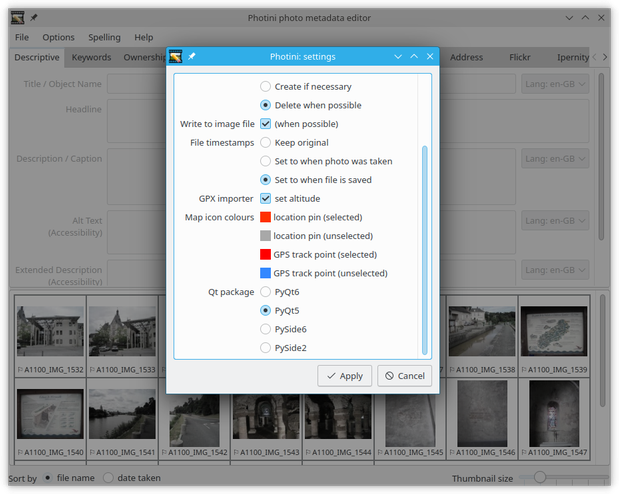This screenshot has width=619, height=494.
Task: Open Lang dropdown for Extended Description
Action: (555, 270)
